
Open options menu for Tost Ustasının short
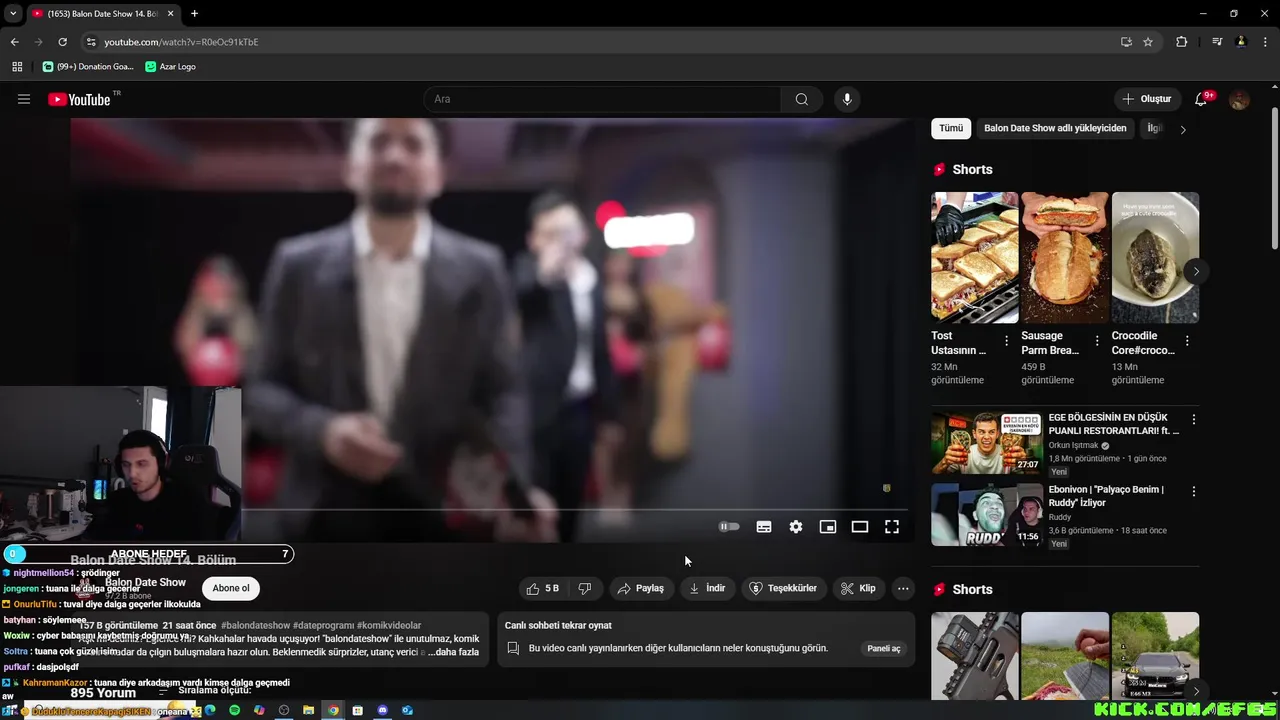[x=1007, y=341]
